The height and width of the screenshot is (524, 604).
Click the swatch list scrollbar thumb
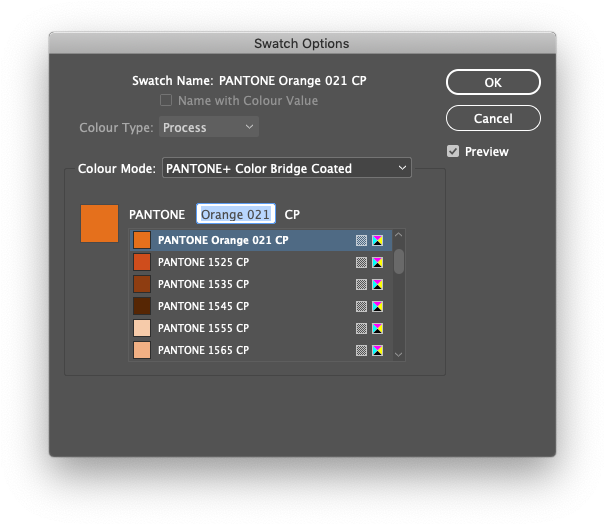point(399,262)
